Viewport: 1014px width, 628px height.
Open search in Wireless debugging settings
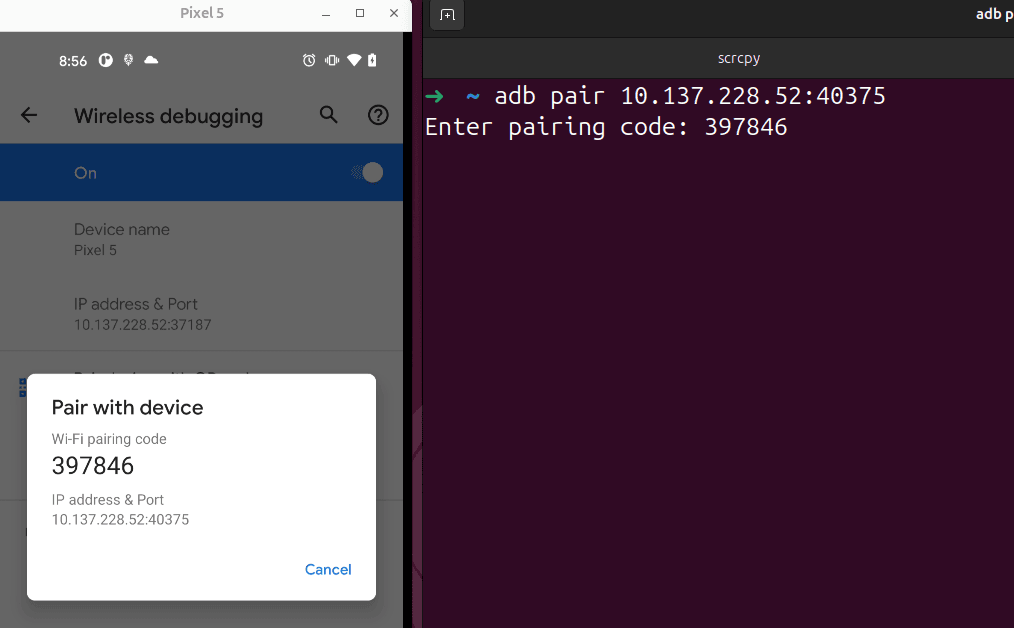click(329, 114)
